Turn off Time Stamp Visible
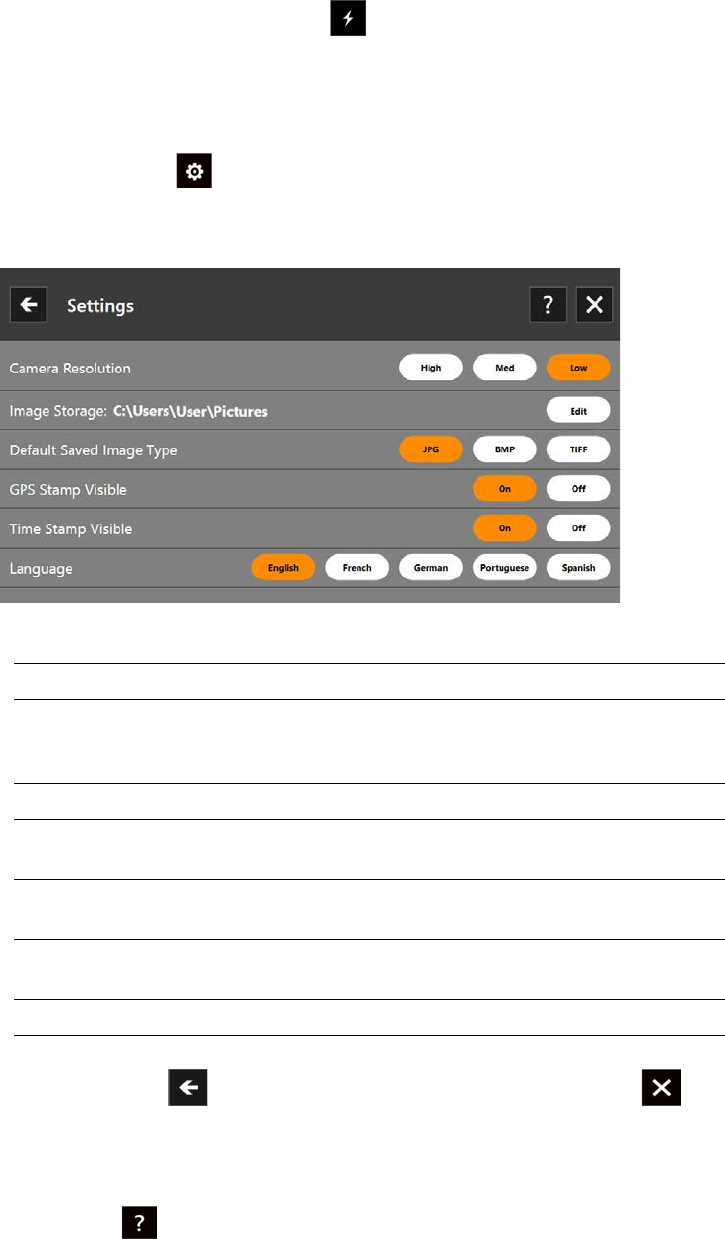 [578, 528]
